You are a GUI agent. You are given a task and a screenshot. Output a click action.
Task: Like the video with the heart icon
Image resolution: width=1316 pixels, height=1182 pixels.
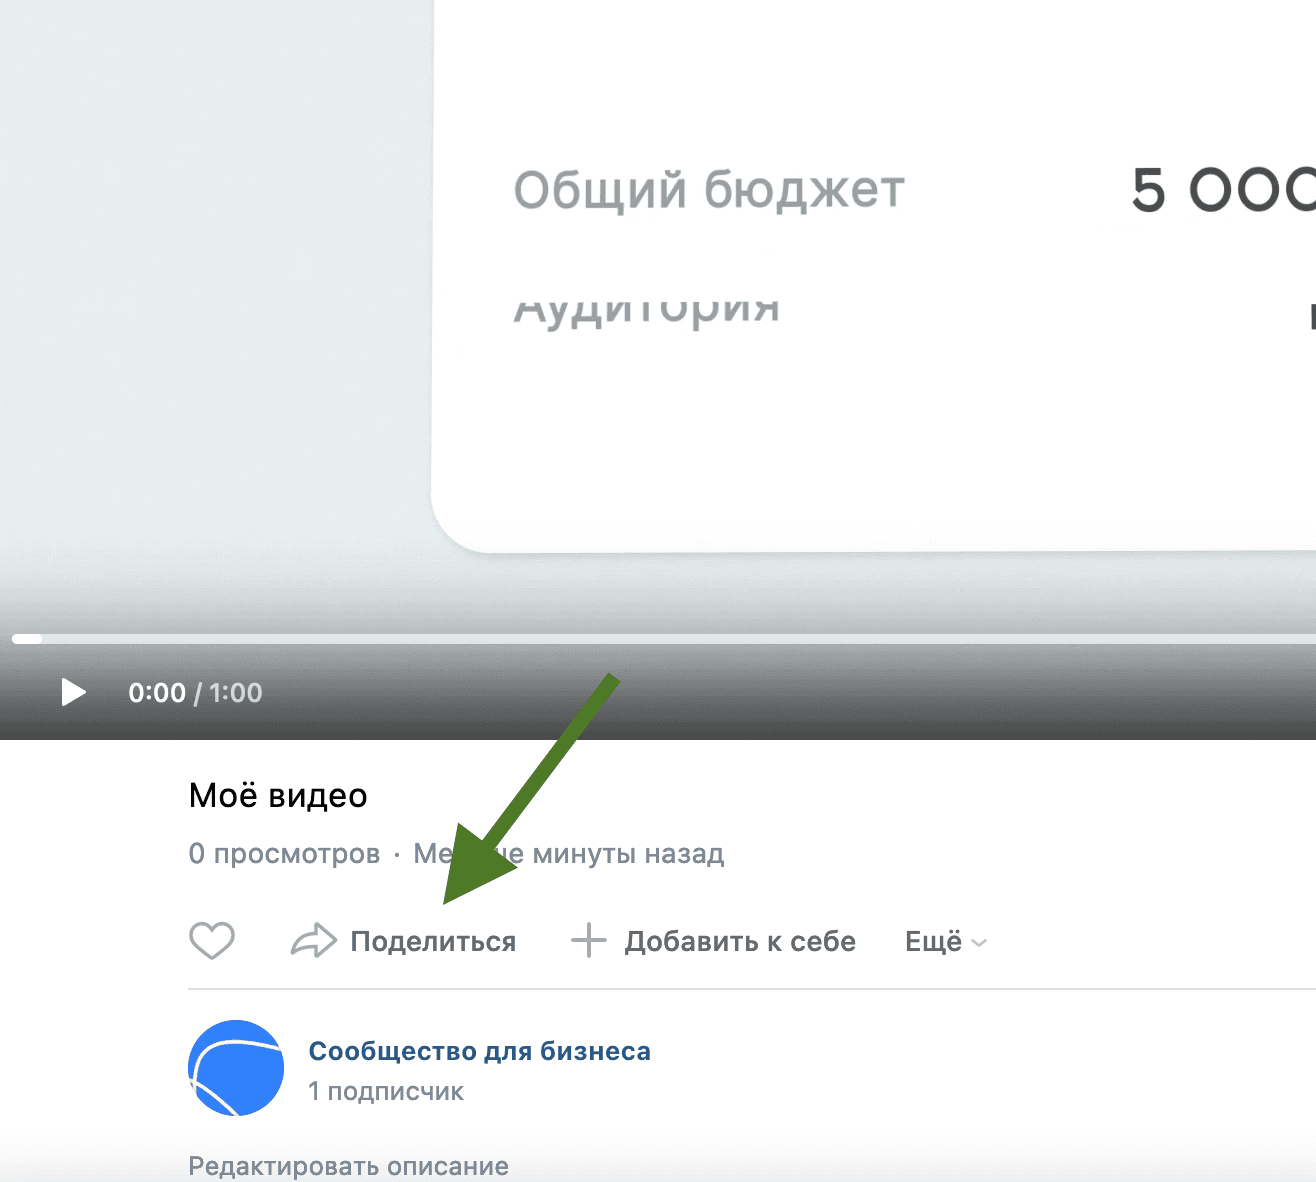click(x=211, y=941)
